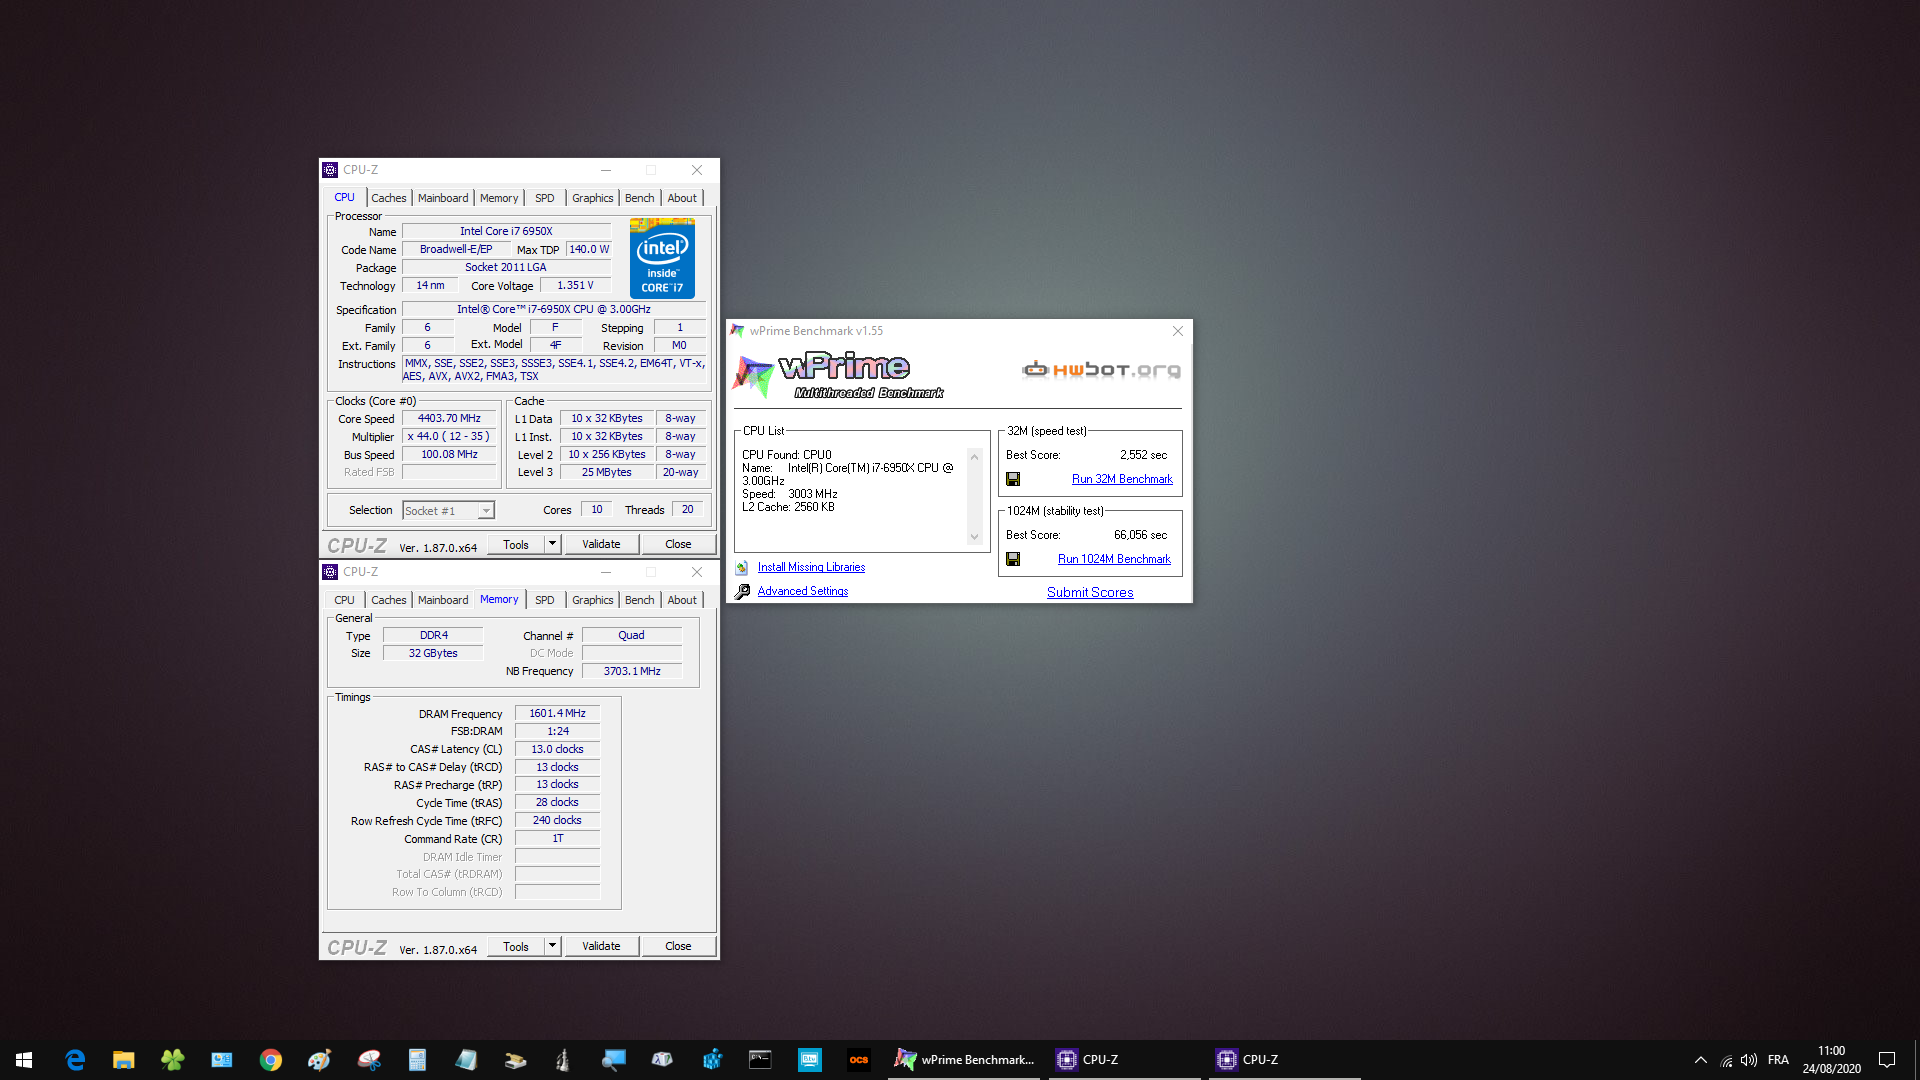Image resolution: width=1920 pixels, height=1080 pixels.
Task: Click the Install Missing Libraries icon
Action: click(x=742, y=568)
